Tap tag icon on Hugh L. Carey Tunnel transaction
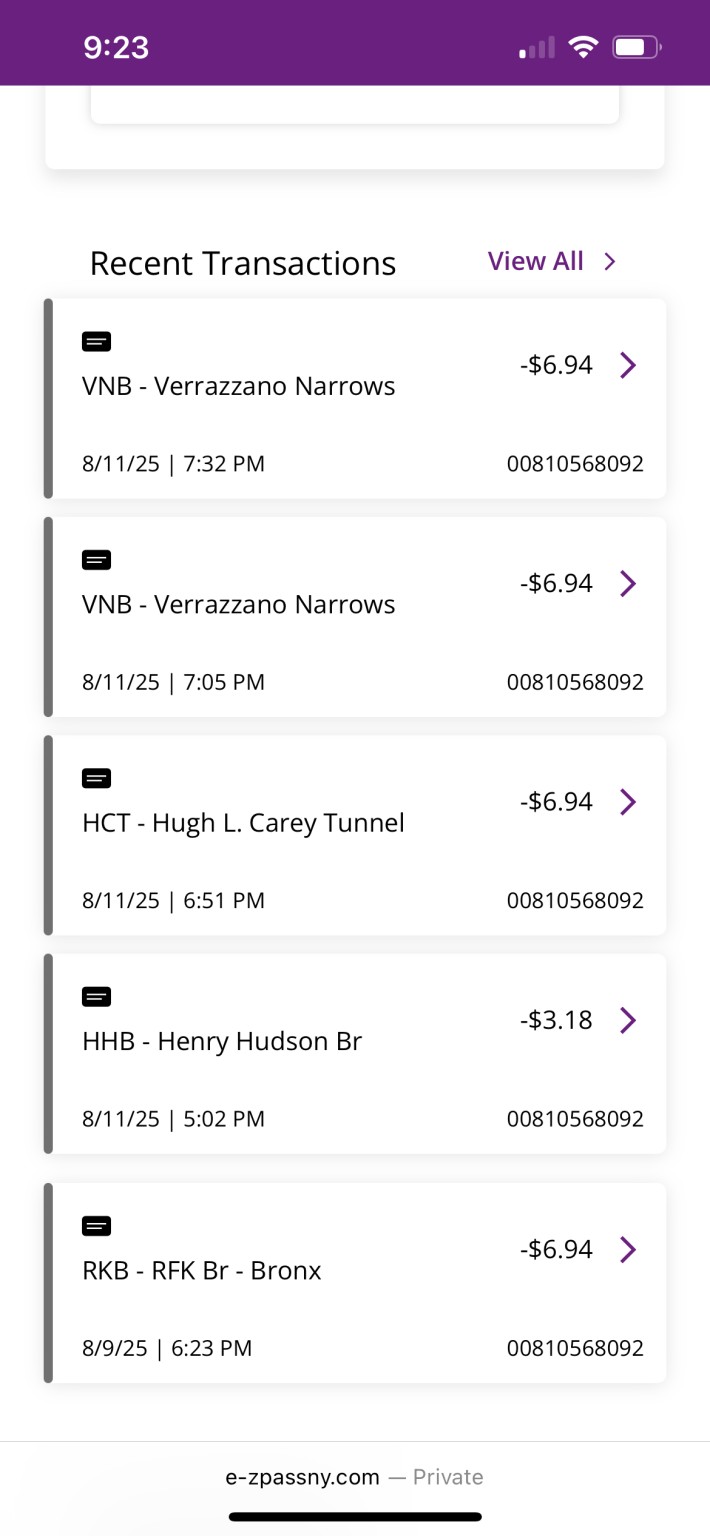Viewport: 710px width, 1536px height. [x=96, y=778]
